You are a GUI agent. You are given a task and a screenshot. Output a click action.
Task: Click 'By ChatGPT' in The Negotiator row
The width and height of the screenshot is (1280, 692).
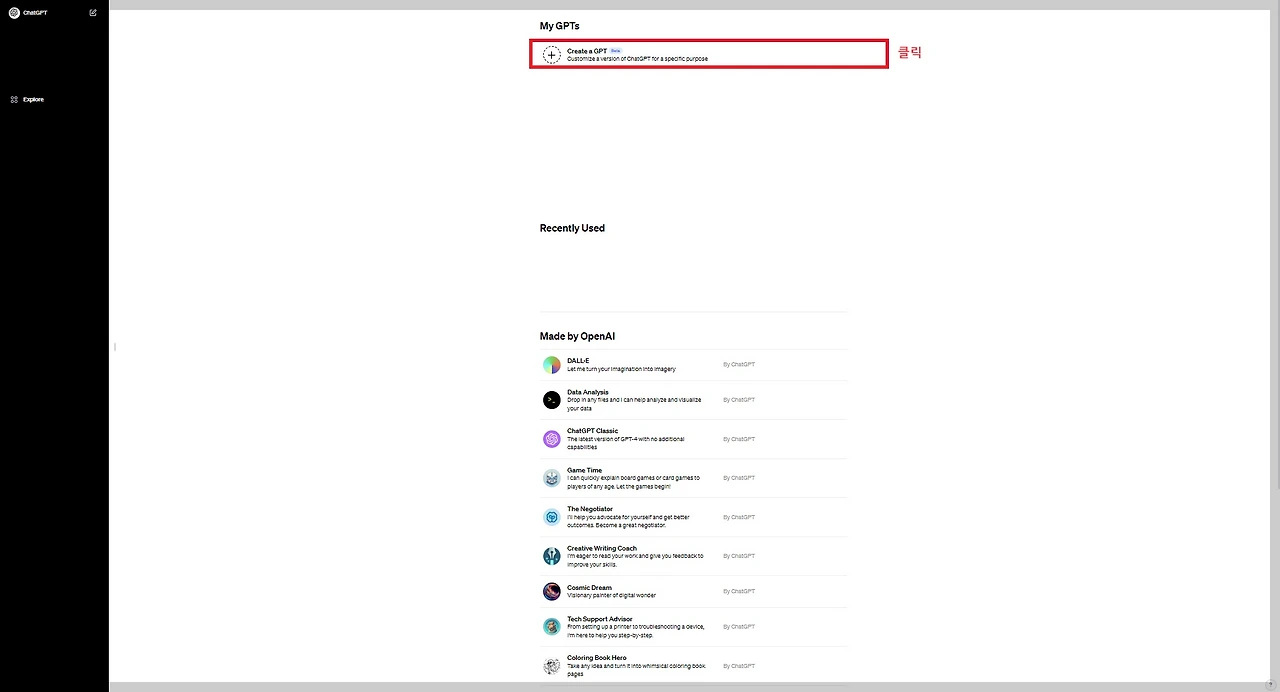pyautogui.click(x=739, y=517)
